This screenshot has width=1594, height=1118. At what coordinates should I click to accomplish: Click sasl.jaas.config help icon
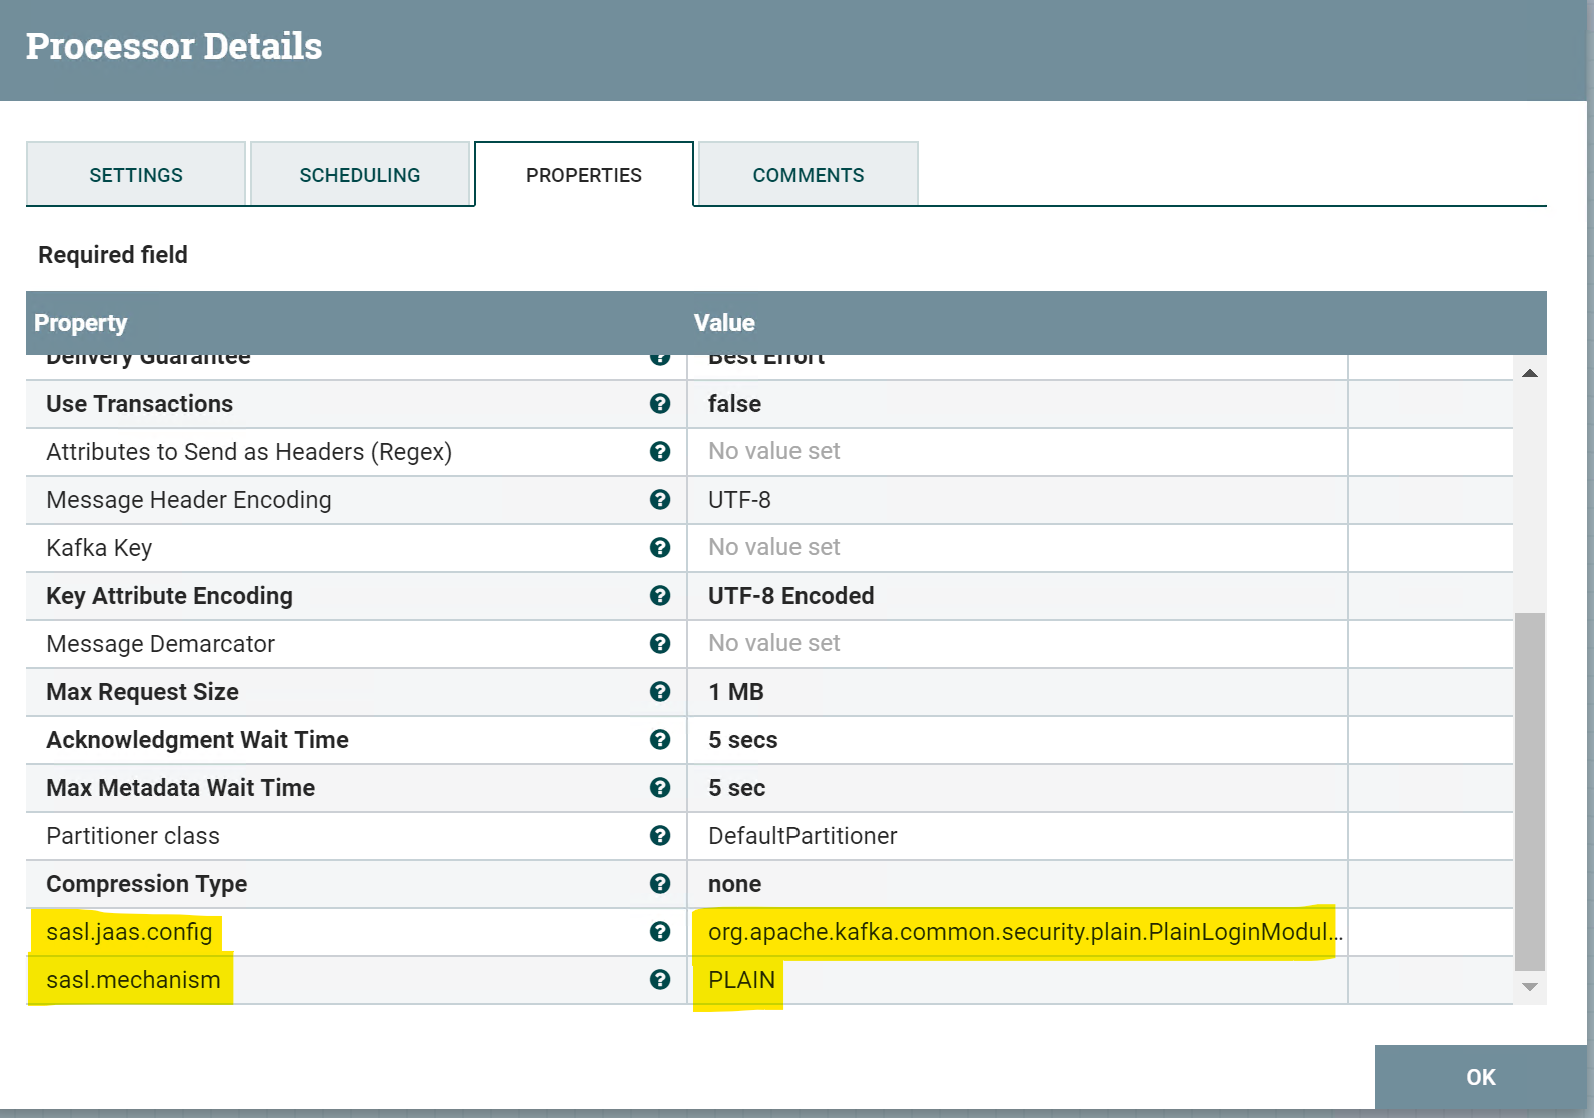click(660, 931)
